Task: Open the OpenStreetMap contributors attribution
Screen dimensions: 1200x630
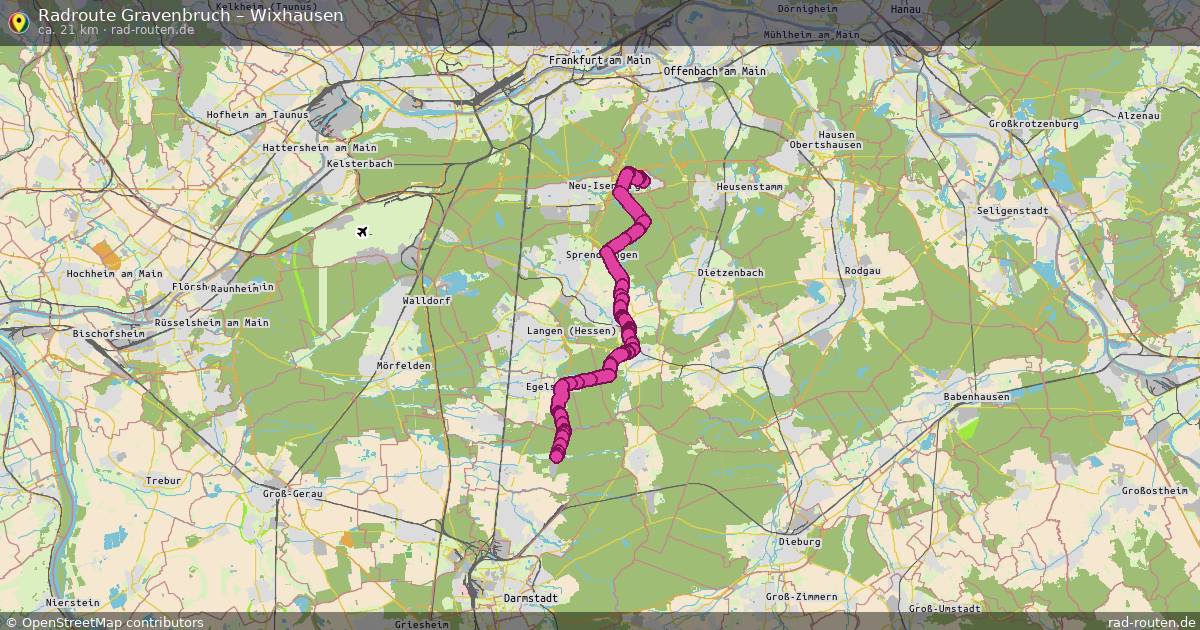Action: (x=112, y=622)
